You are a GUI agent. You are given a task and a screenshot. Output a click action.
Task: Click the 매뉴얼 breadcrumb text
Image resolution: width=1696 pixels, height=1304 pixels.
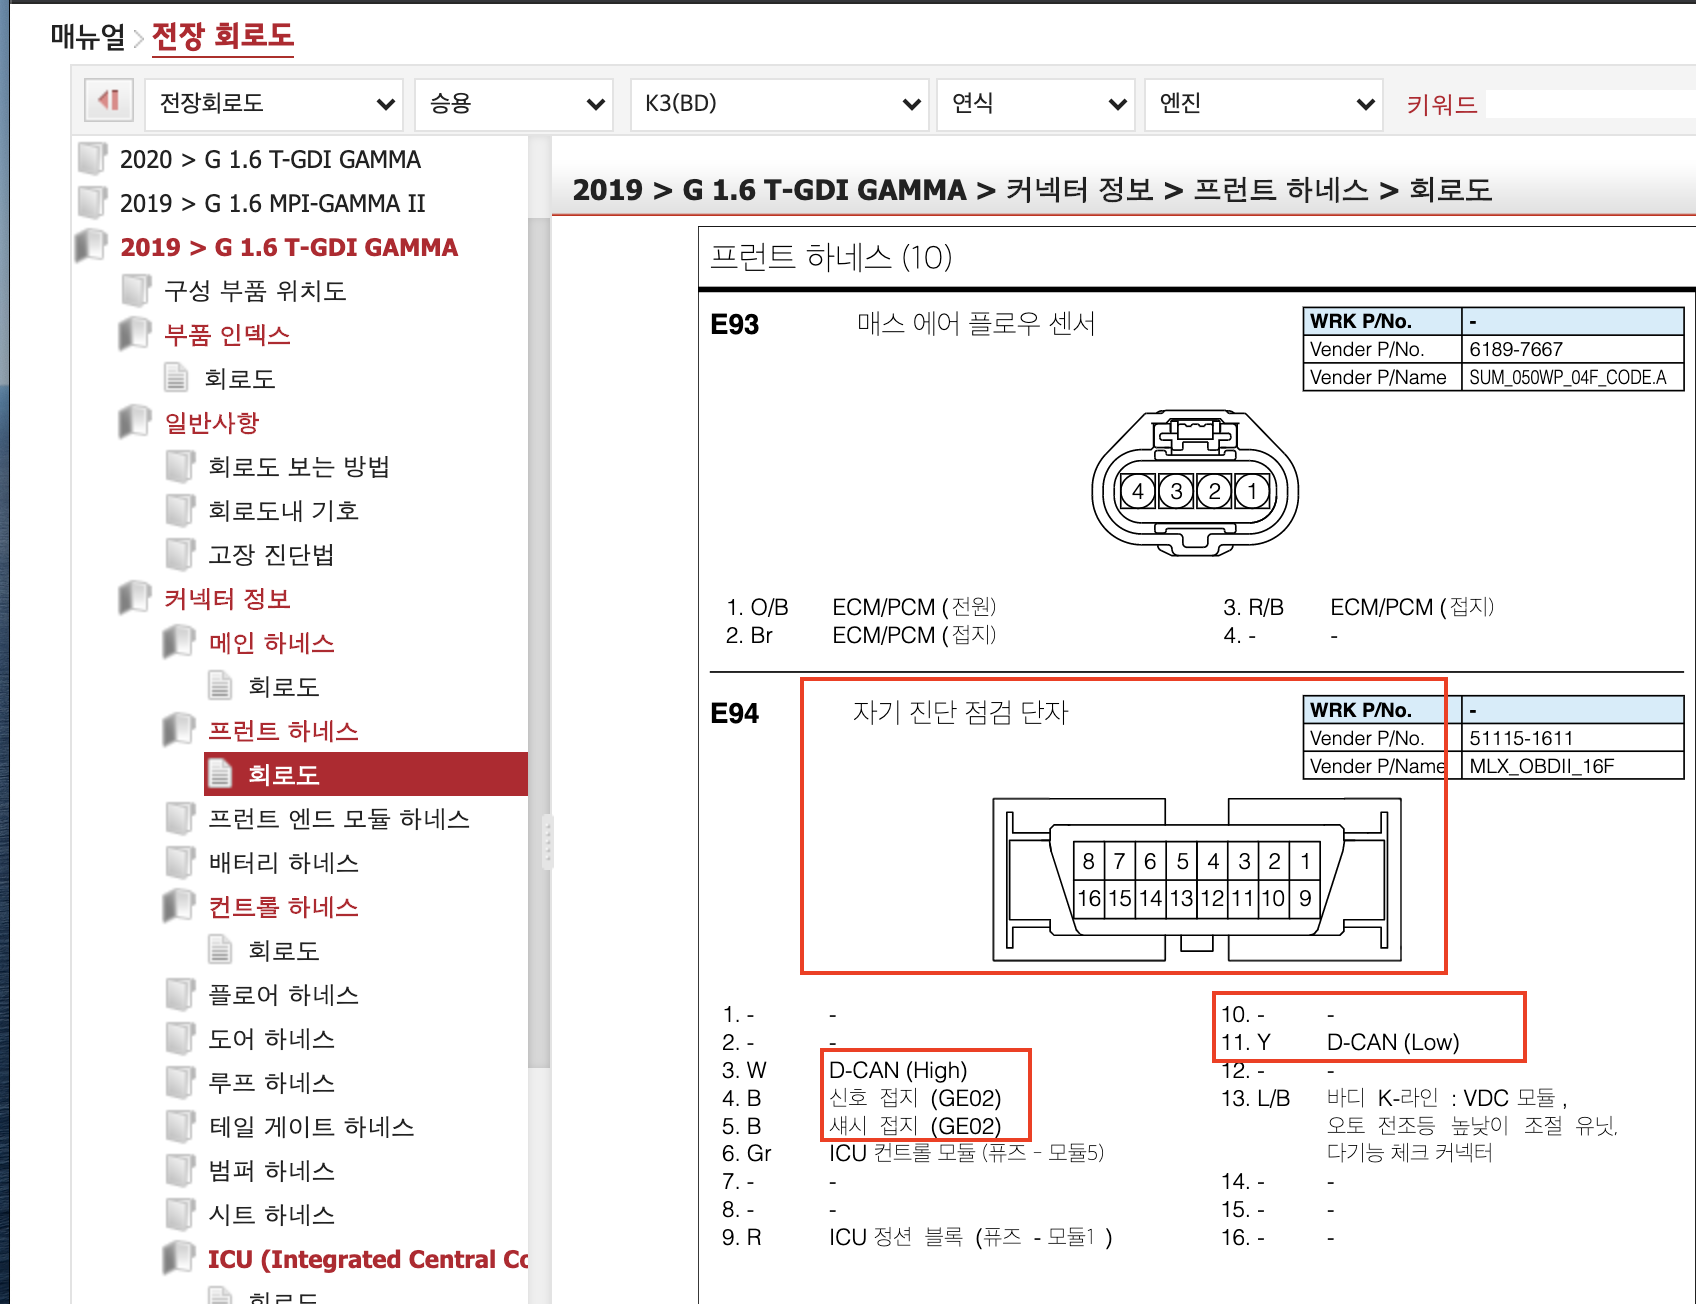click(88, 37)
